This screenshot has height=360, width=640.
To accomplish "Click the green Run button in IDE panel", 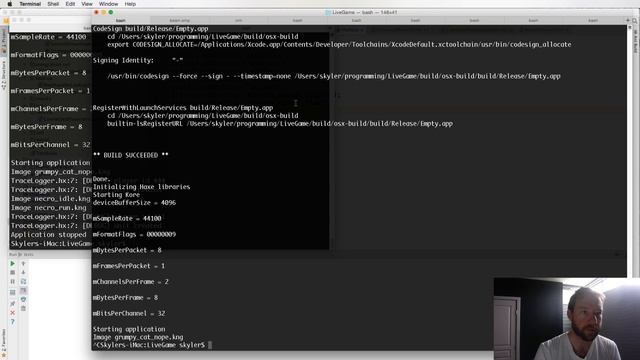I will point(13,264).
